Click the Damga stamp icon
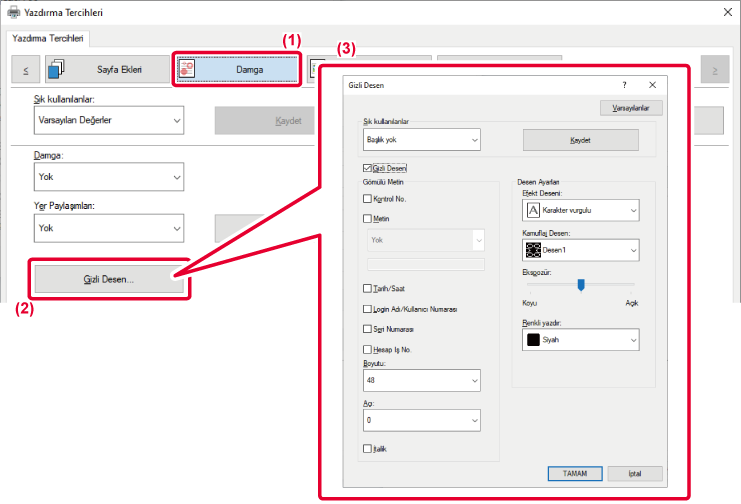This screenshot has height=504, width=741. pos(188,70)
